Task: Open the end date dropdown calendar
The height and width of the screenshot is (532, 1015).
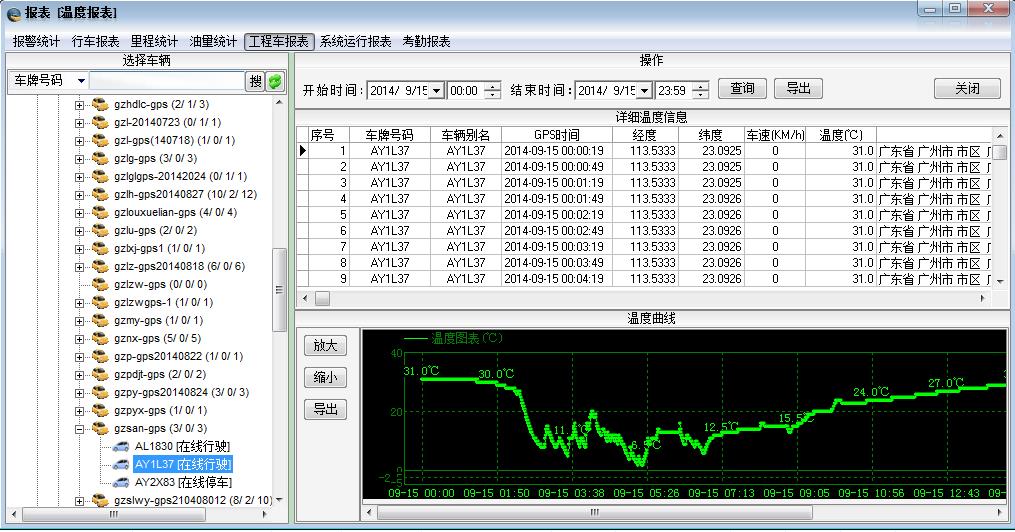Action: [644, 90]
